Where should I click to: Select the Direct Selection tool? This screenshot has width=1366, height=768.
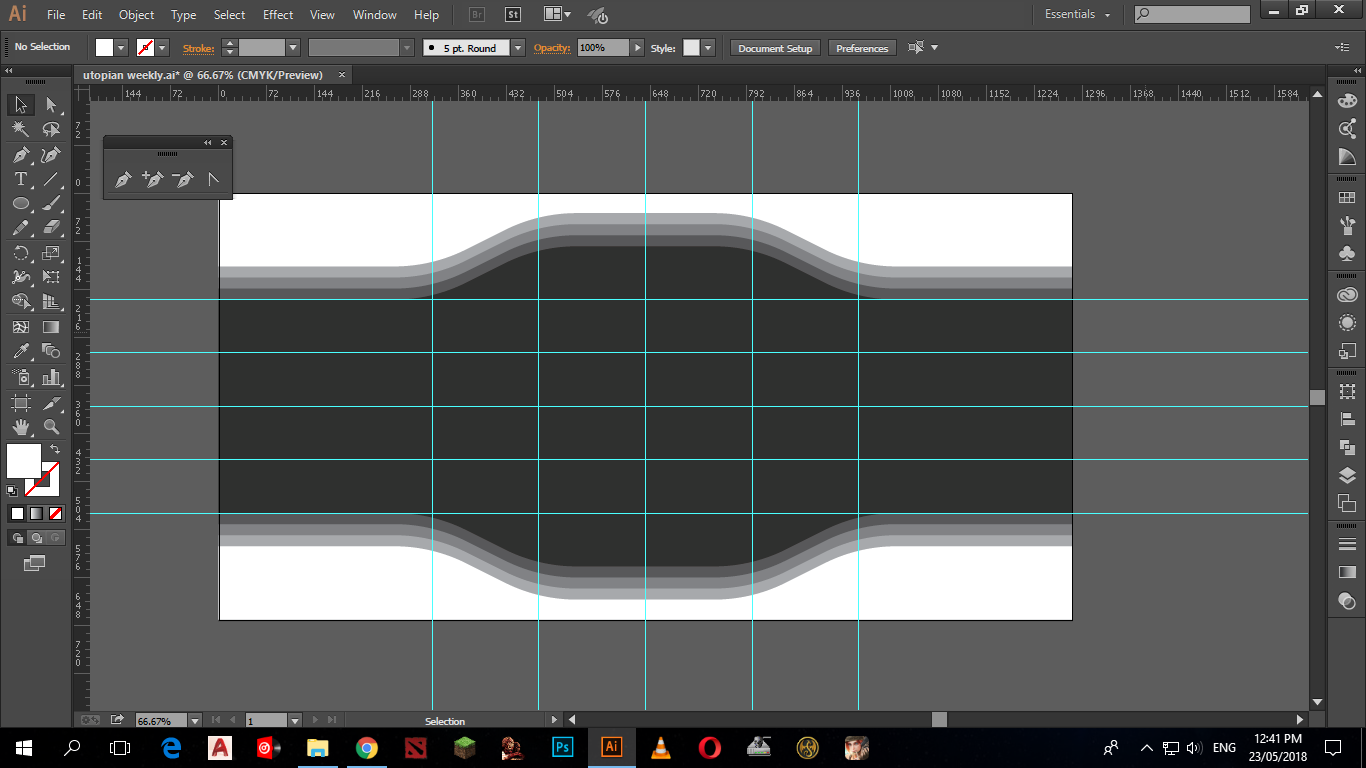(x=51, y=105)
